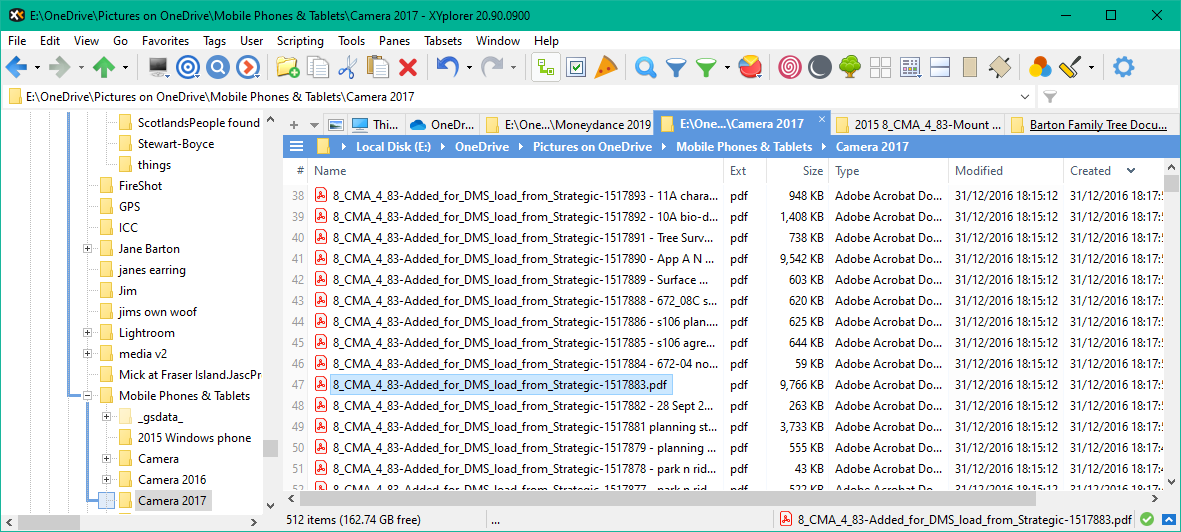Click the dark moon toolbar icon
1181x532 pixels.
pyautogui.click(x=820, y=67)
